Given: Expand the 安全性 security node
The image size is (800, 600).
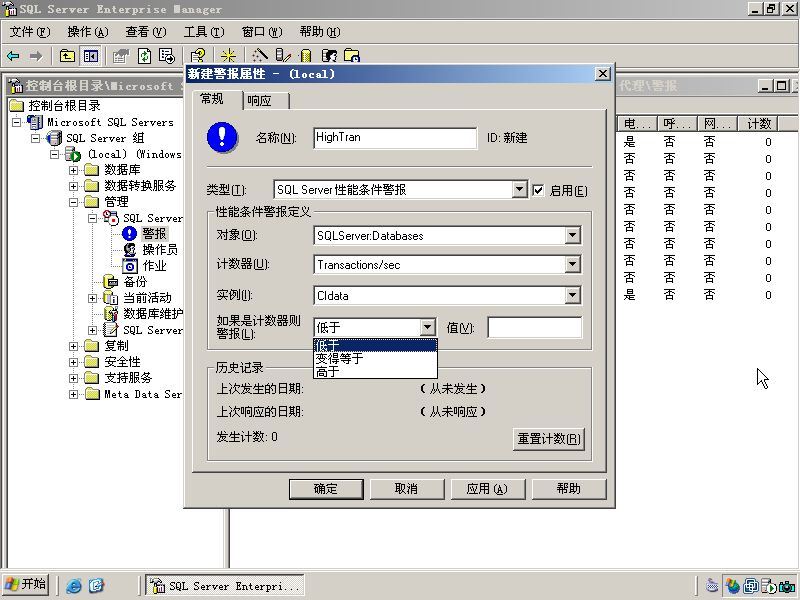Looking at the screenshot, I should click(x=73, y=362).
